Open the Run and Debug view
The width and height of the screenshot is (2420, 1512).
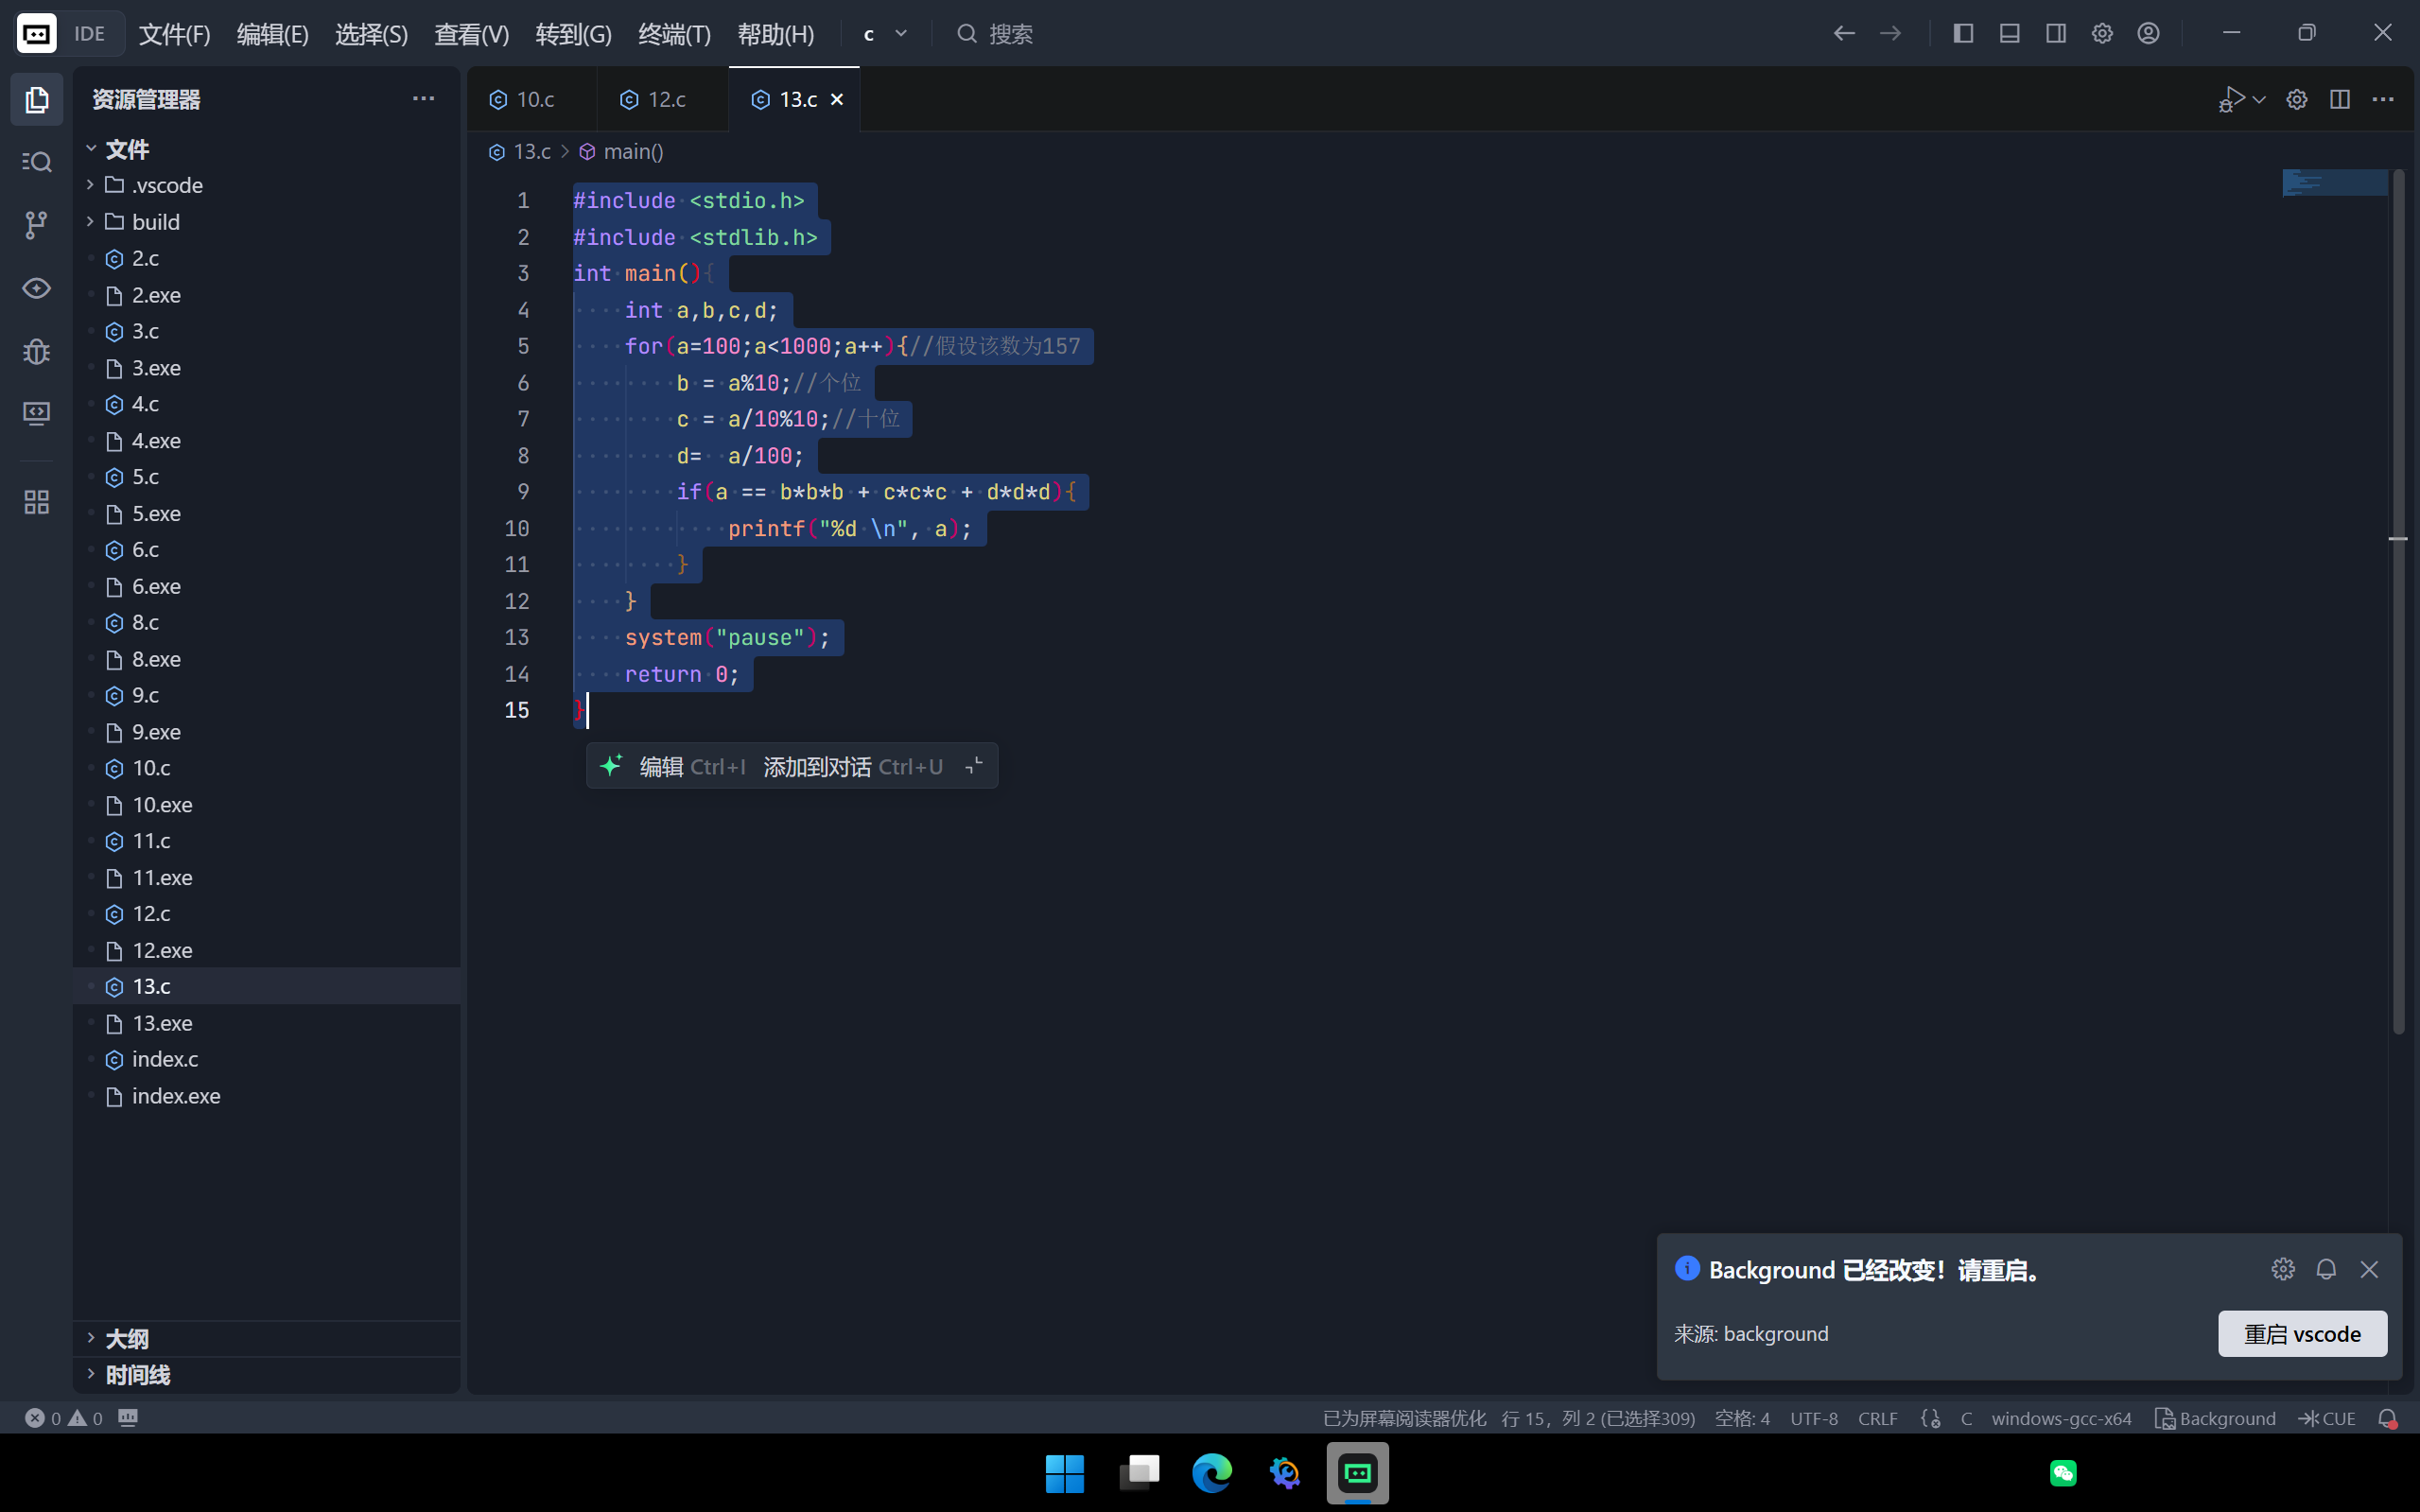(37, 351)
